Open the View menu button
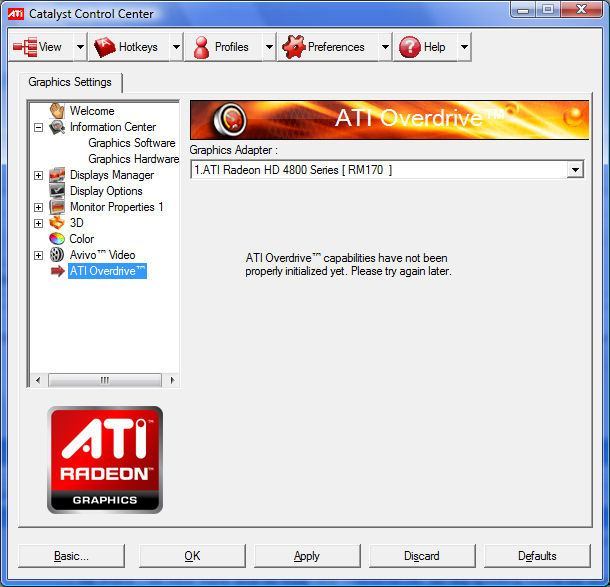The width and height of the screenshot is (610, 587). pyautogui.click(x=41, y=47)
